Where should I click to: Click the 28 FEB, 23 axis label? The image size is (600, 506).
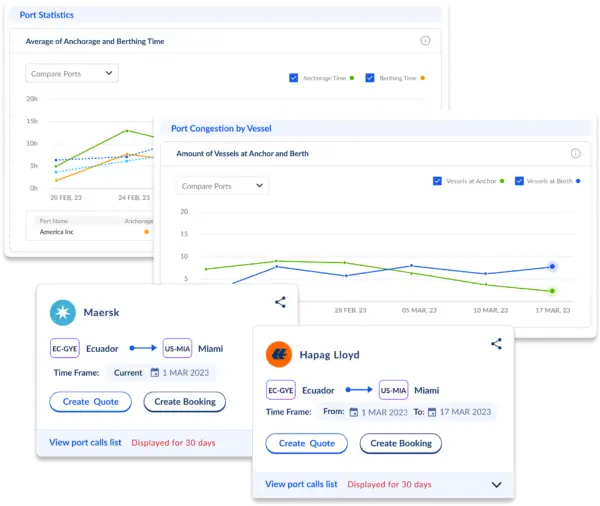point(351,310)
